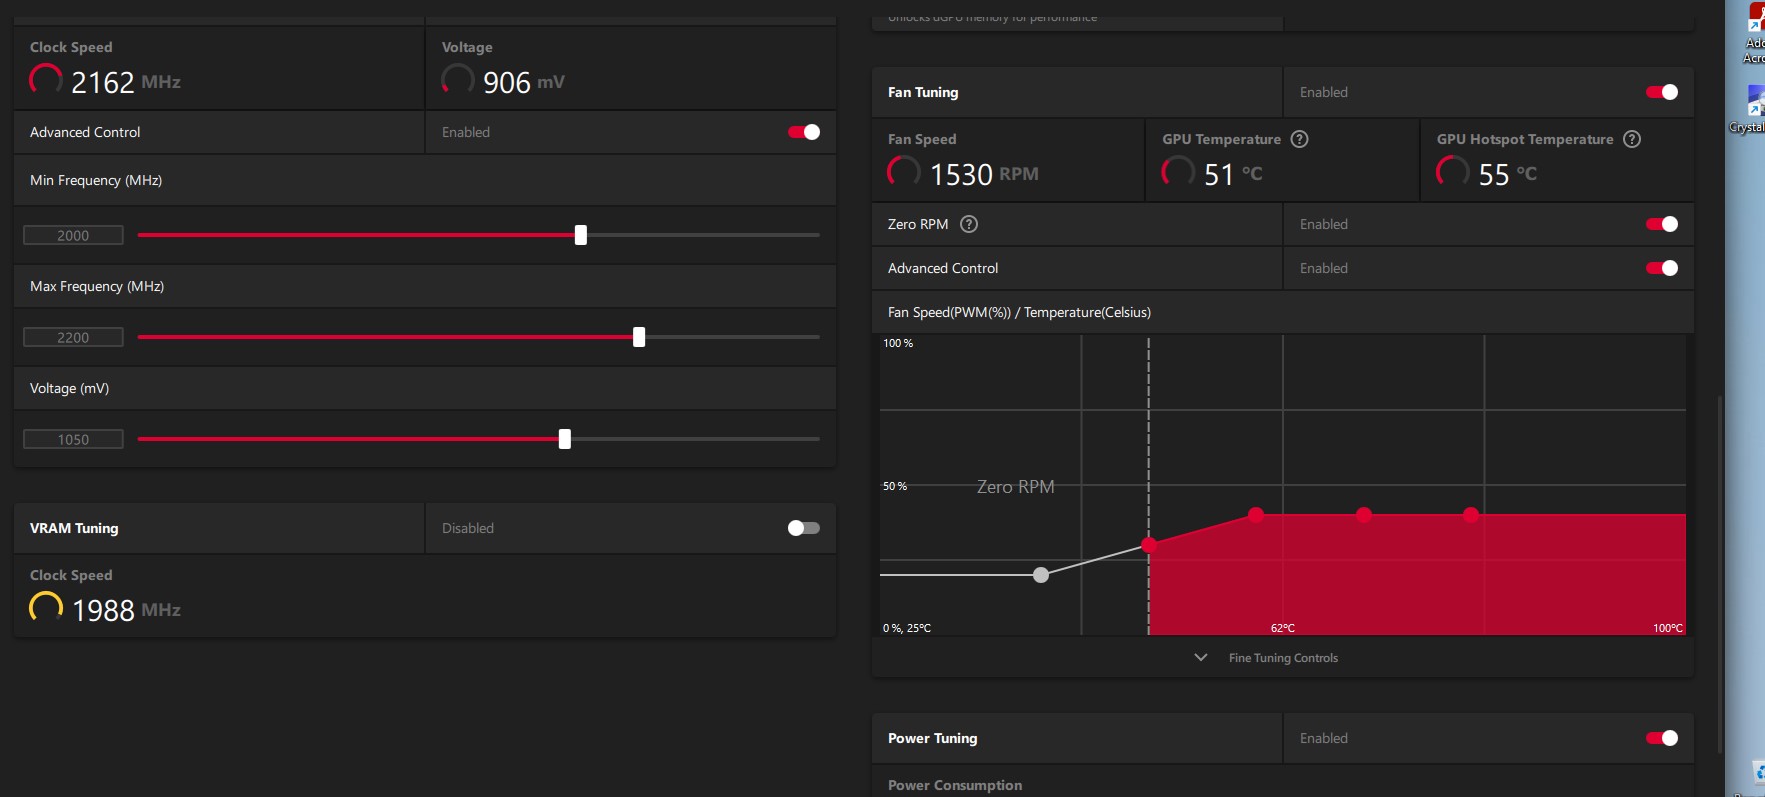Click the Voltage value field showing 1050
Image resolution: width=1765 pixels, height=797 pixels.
(73, 440)
